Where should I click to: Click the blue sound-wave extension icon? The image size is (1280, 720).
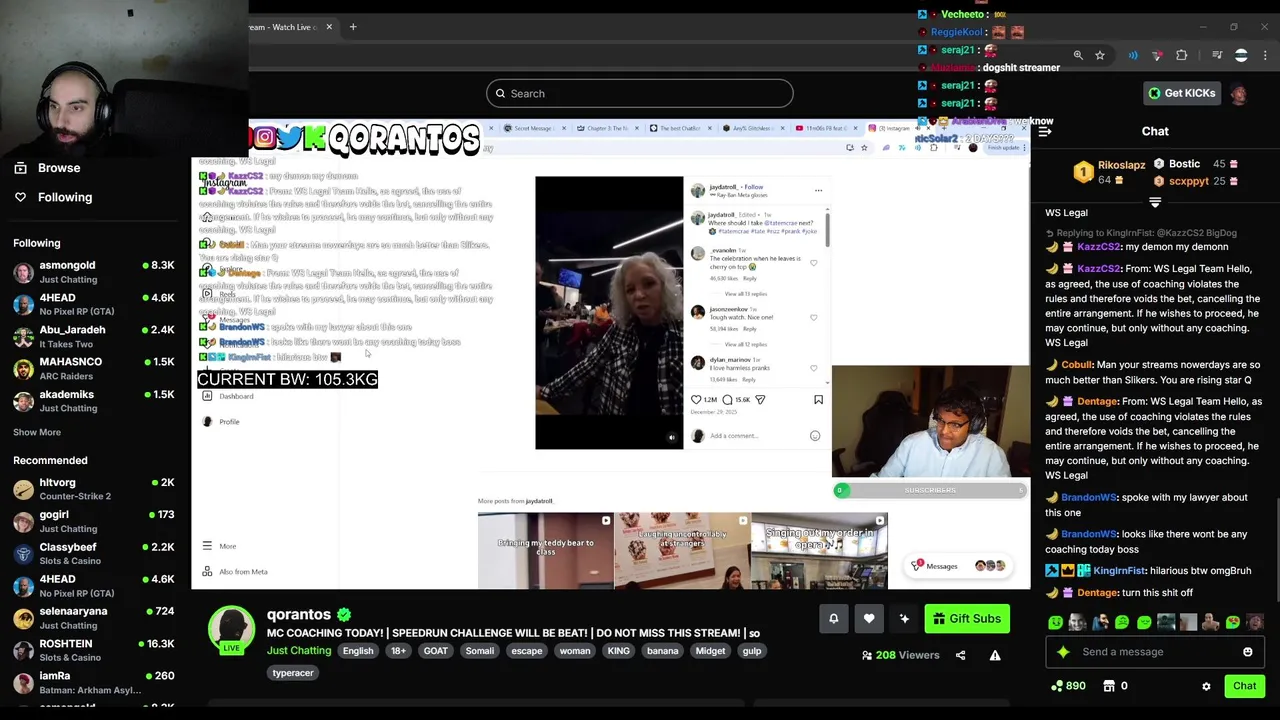pos(1133,55)
